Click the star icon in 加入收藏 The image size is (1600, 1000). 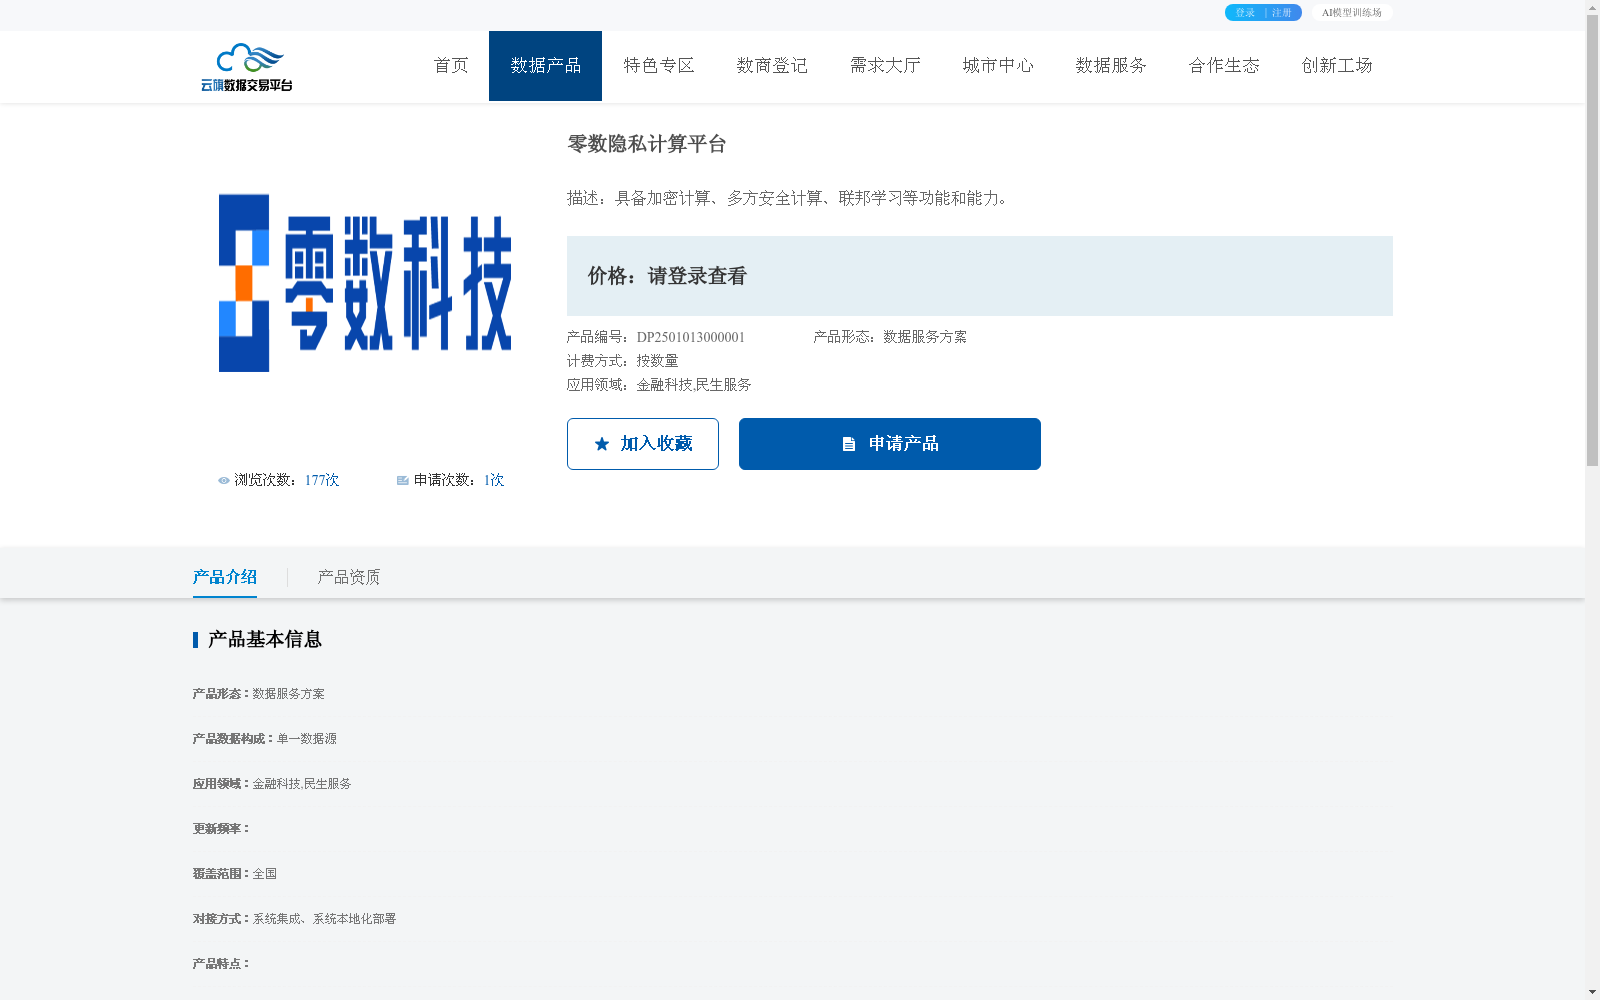(x=602, y=444)
